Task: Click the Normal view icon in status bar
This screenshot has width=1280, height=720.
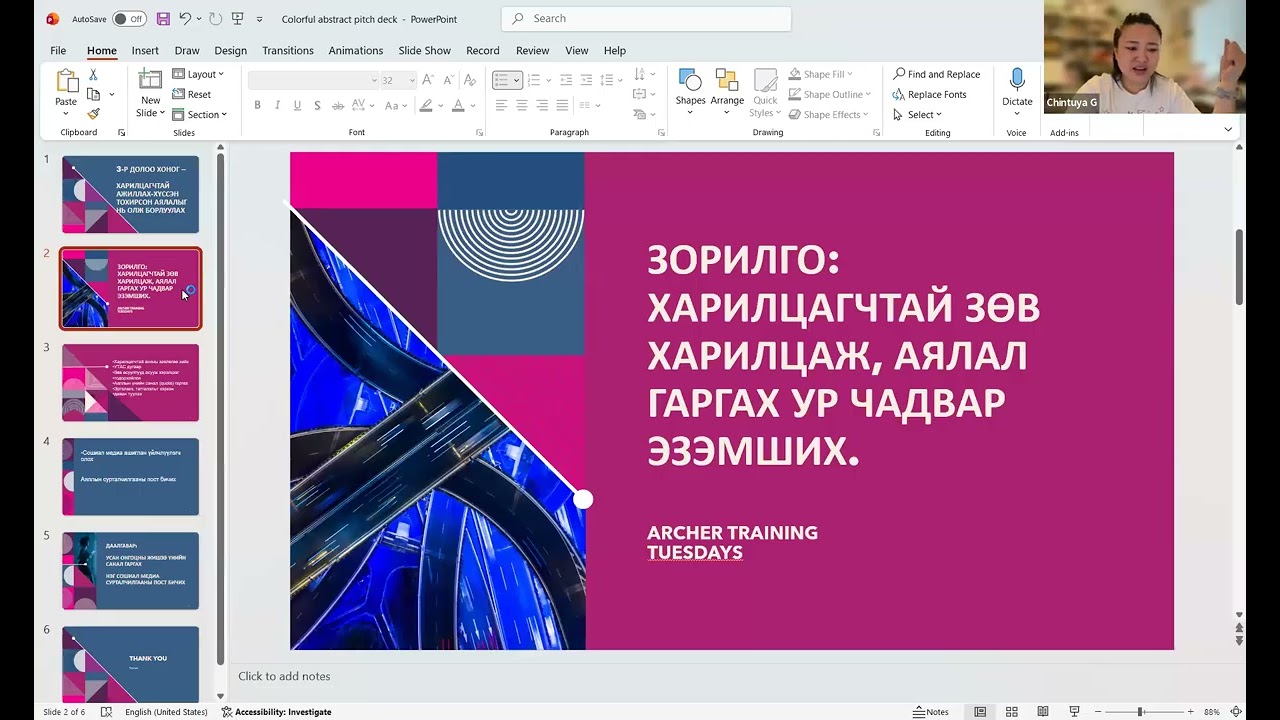Action: point(981,712)
